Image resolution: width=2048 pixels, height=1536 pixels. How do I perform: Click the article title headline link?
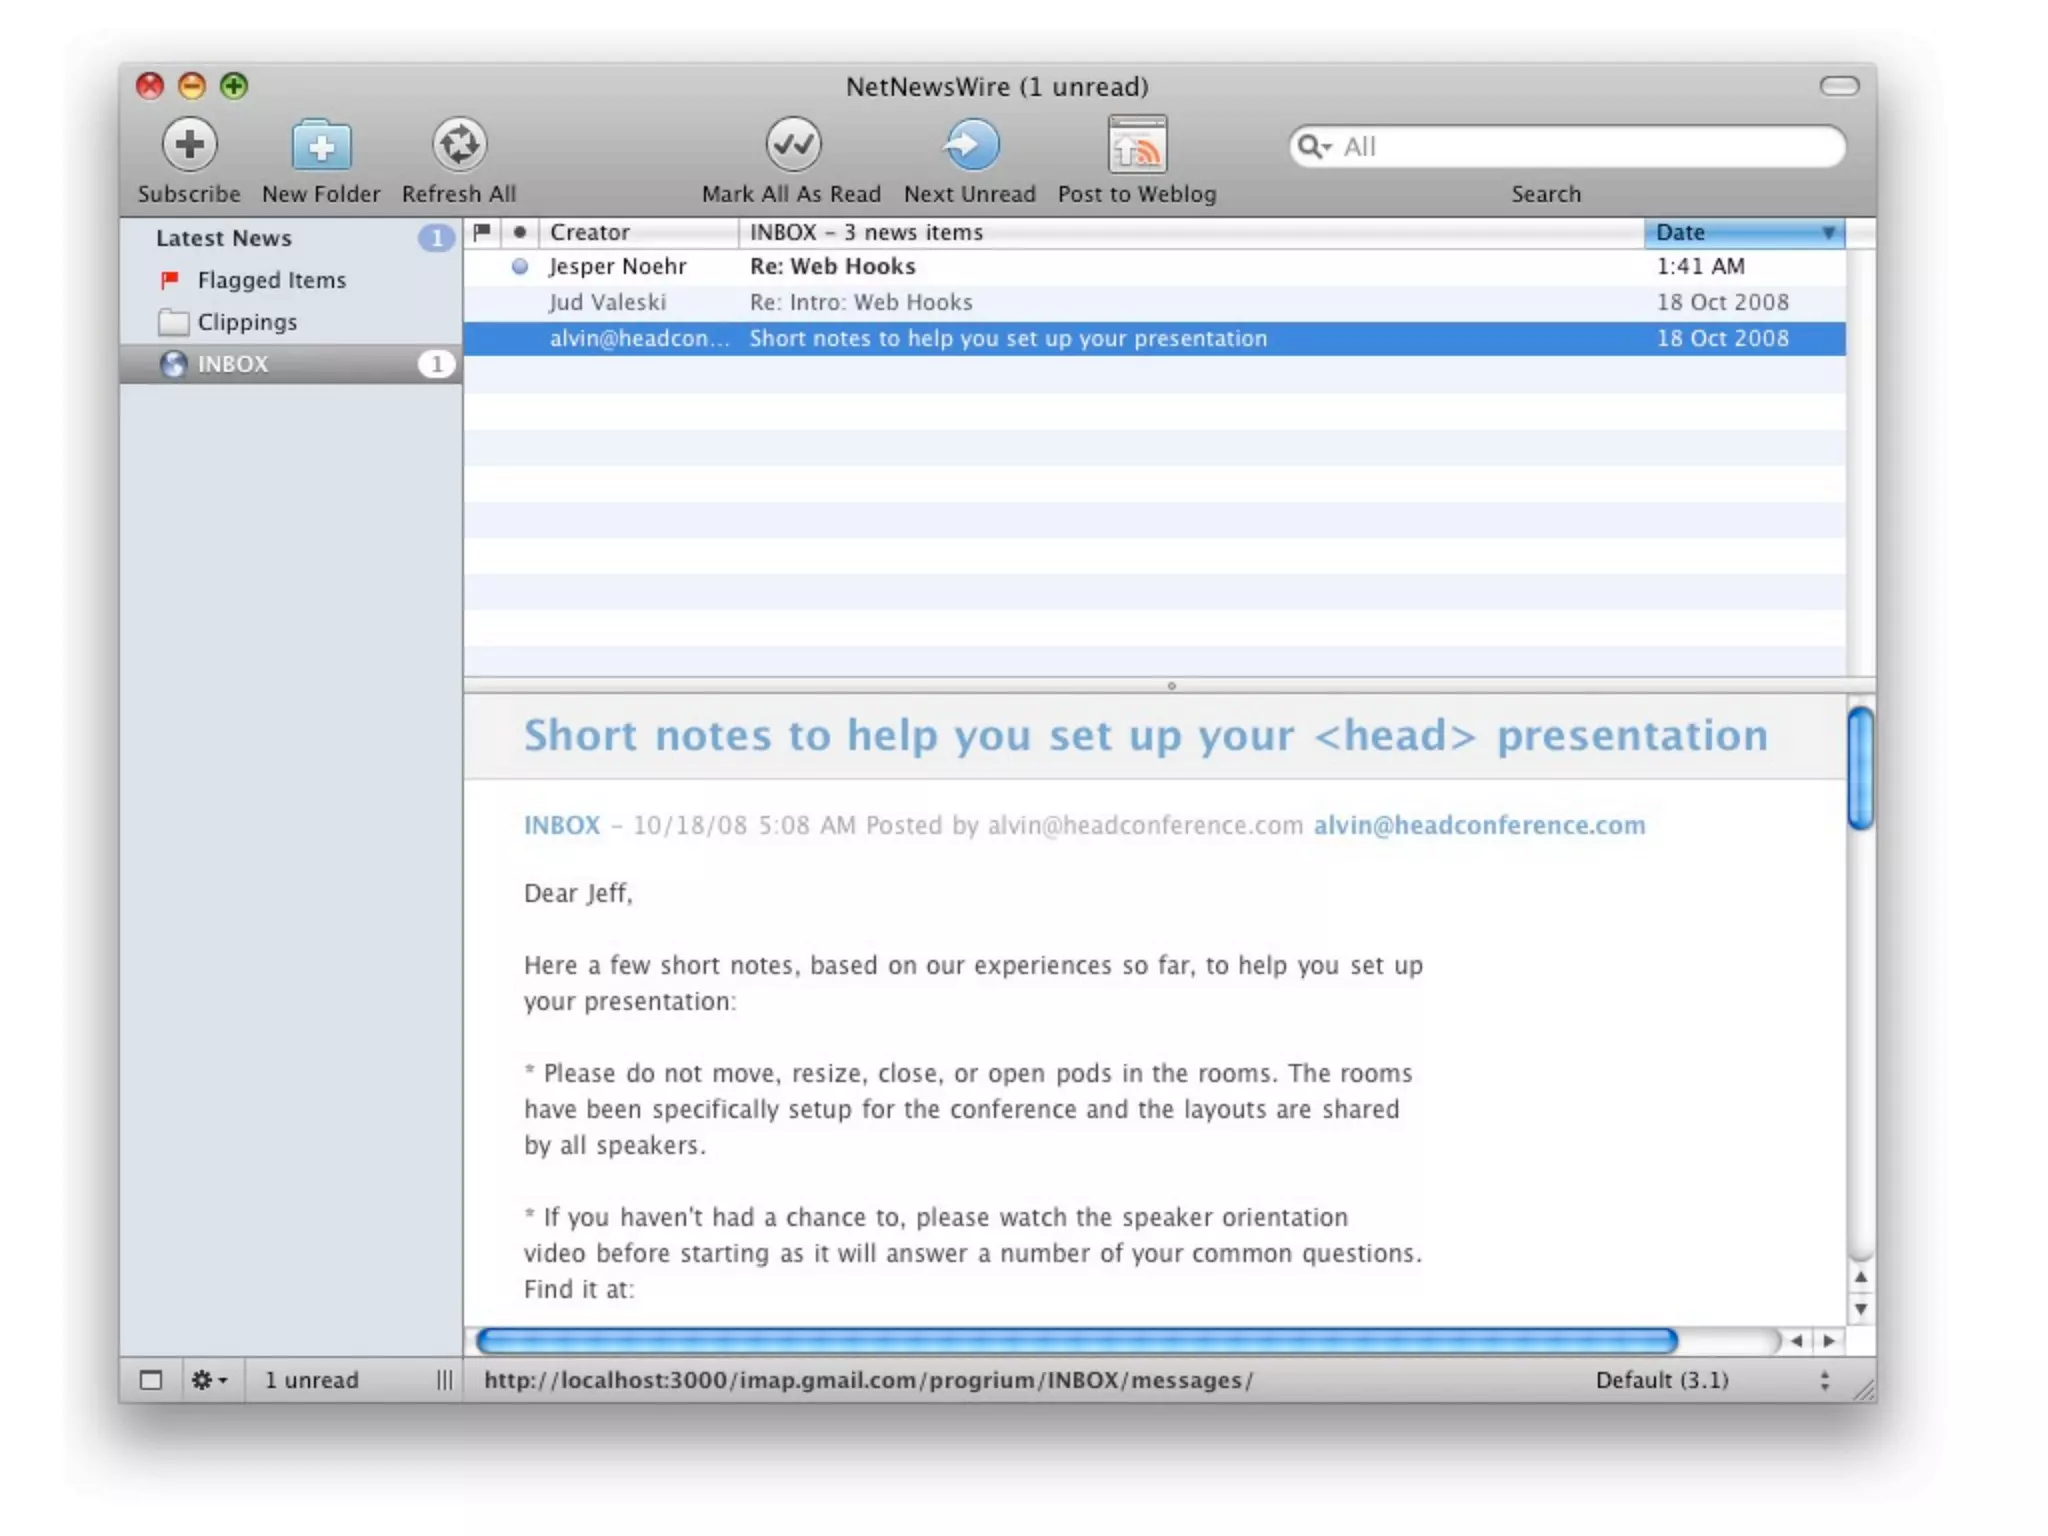point(1146,736)
